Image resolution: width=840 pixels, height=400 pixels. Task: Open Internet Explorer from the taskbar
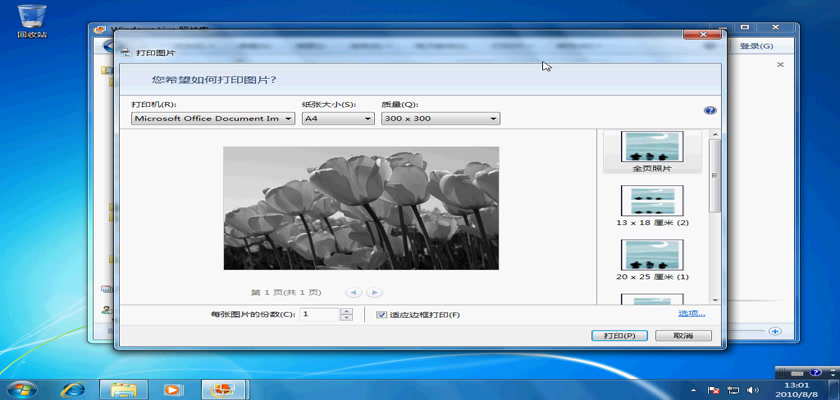click(73, 388)
